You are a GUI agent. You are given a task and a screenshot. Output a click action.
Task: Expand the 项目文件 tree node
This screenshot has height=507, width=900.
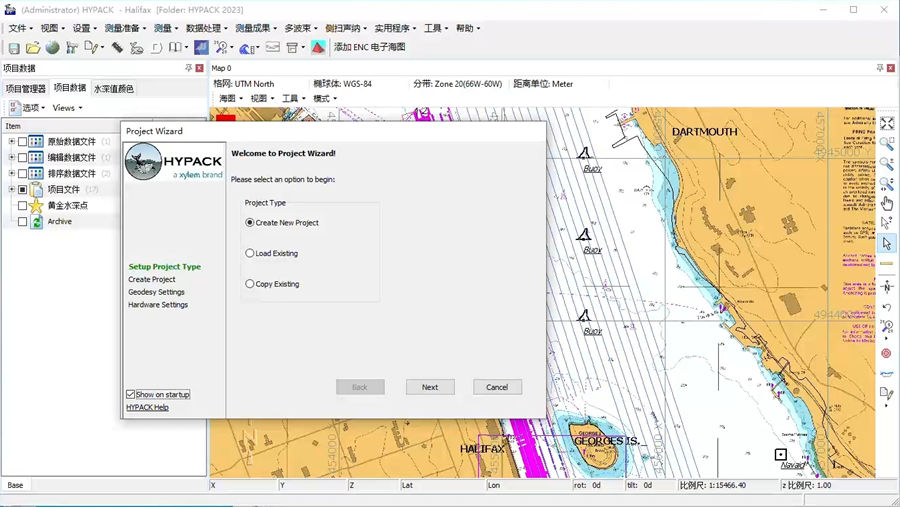11,189
